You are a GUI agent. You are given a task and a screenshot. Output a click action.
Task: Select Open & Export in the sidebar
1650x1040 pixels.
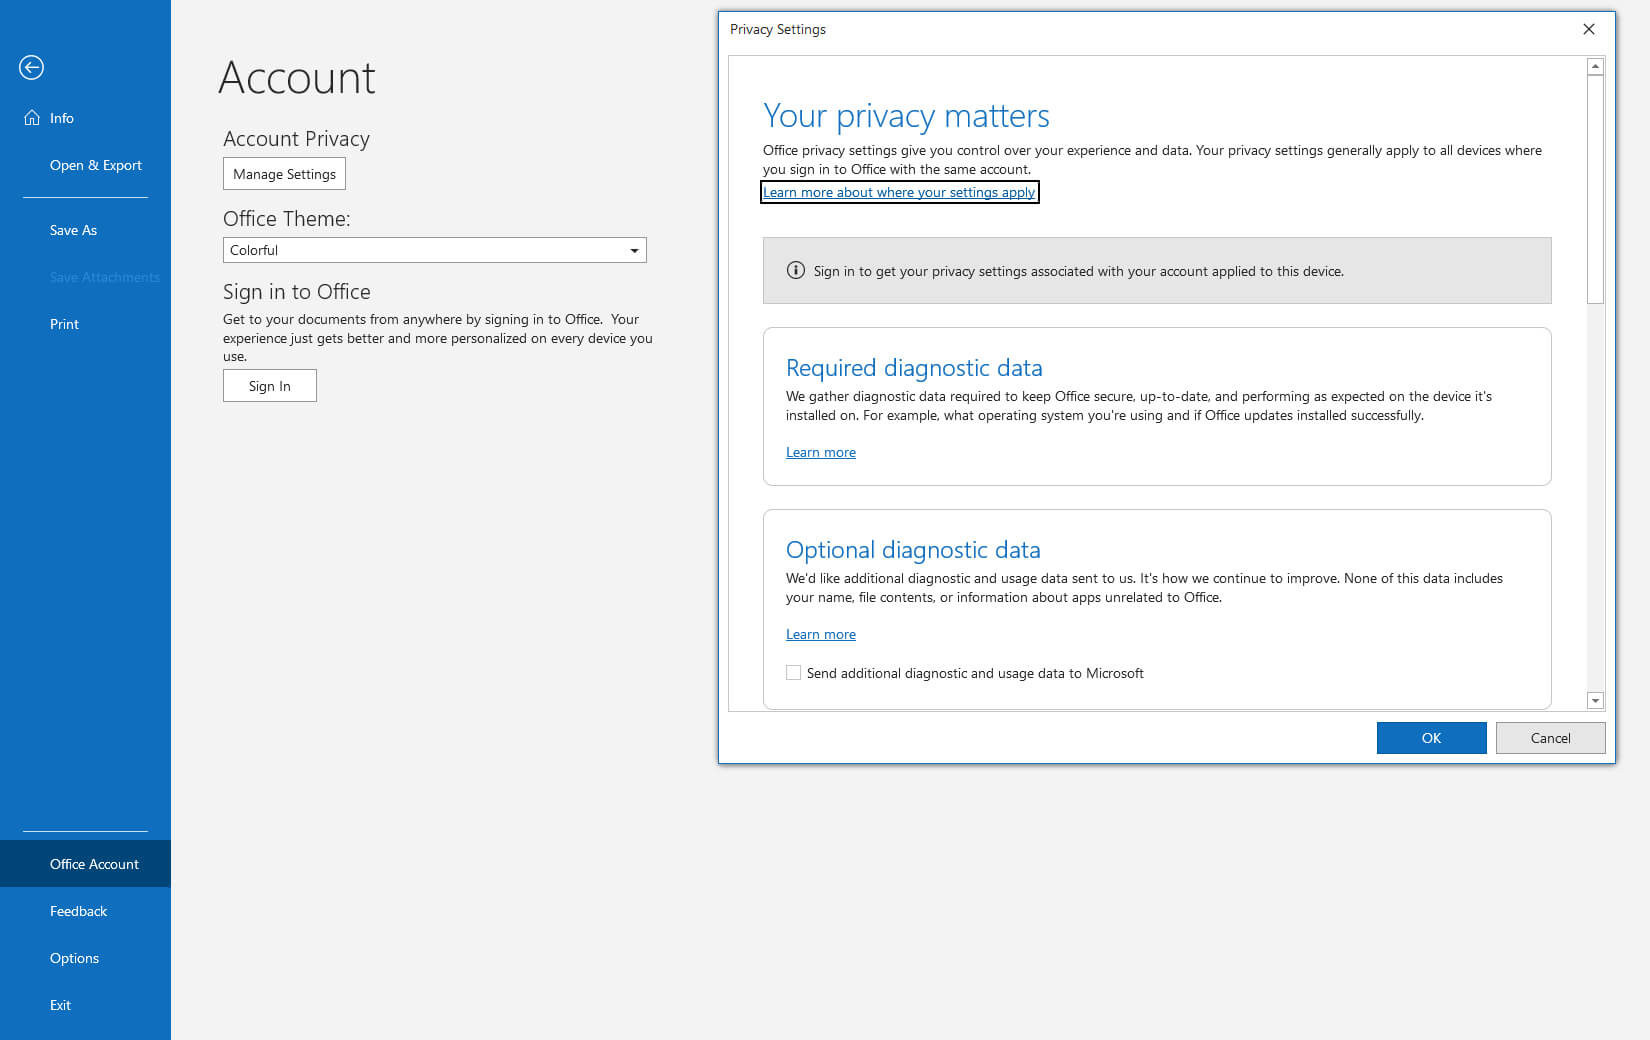96,165
